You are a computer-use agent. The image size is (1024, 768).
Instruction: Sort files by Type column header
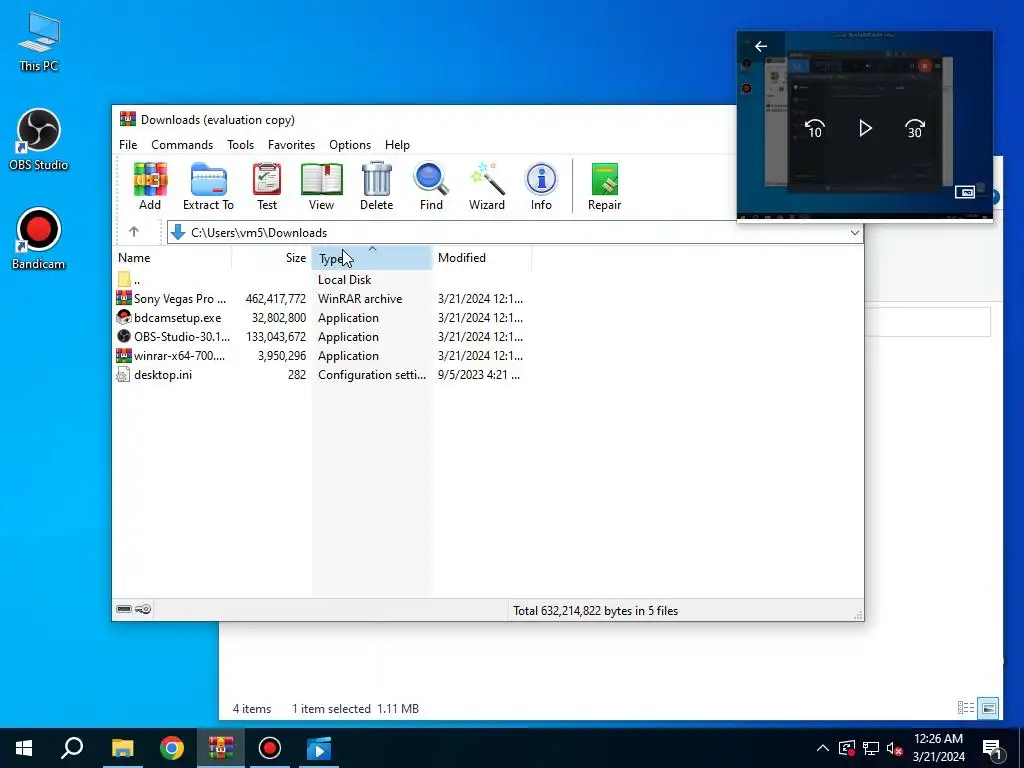click(x=372, y=257)
